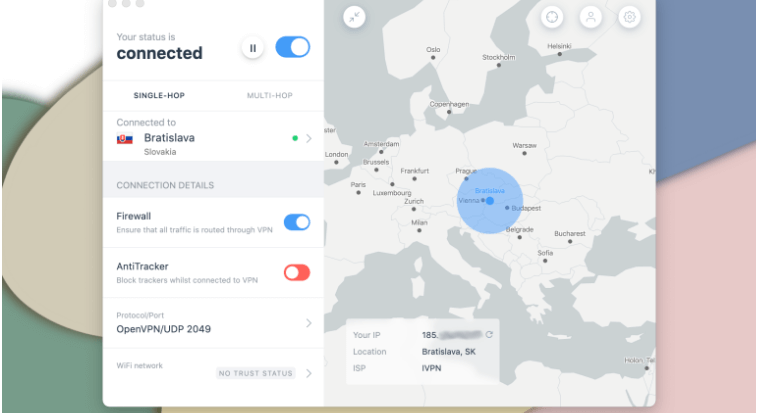This screenshot has width=760, height=414.
Task: Select the Oslo server dot on map
Action: coord(433,58)
